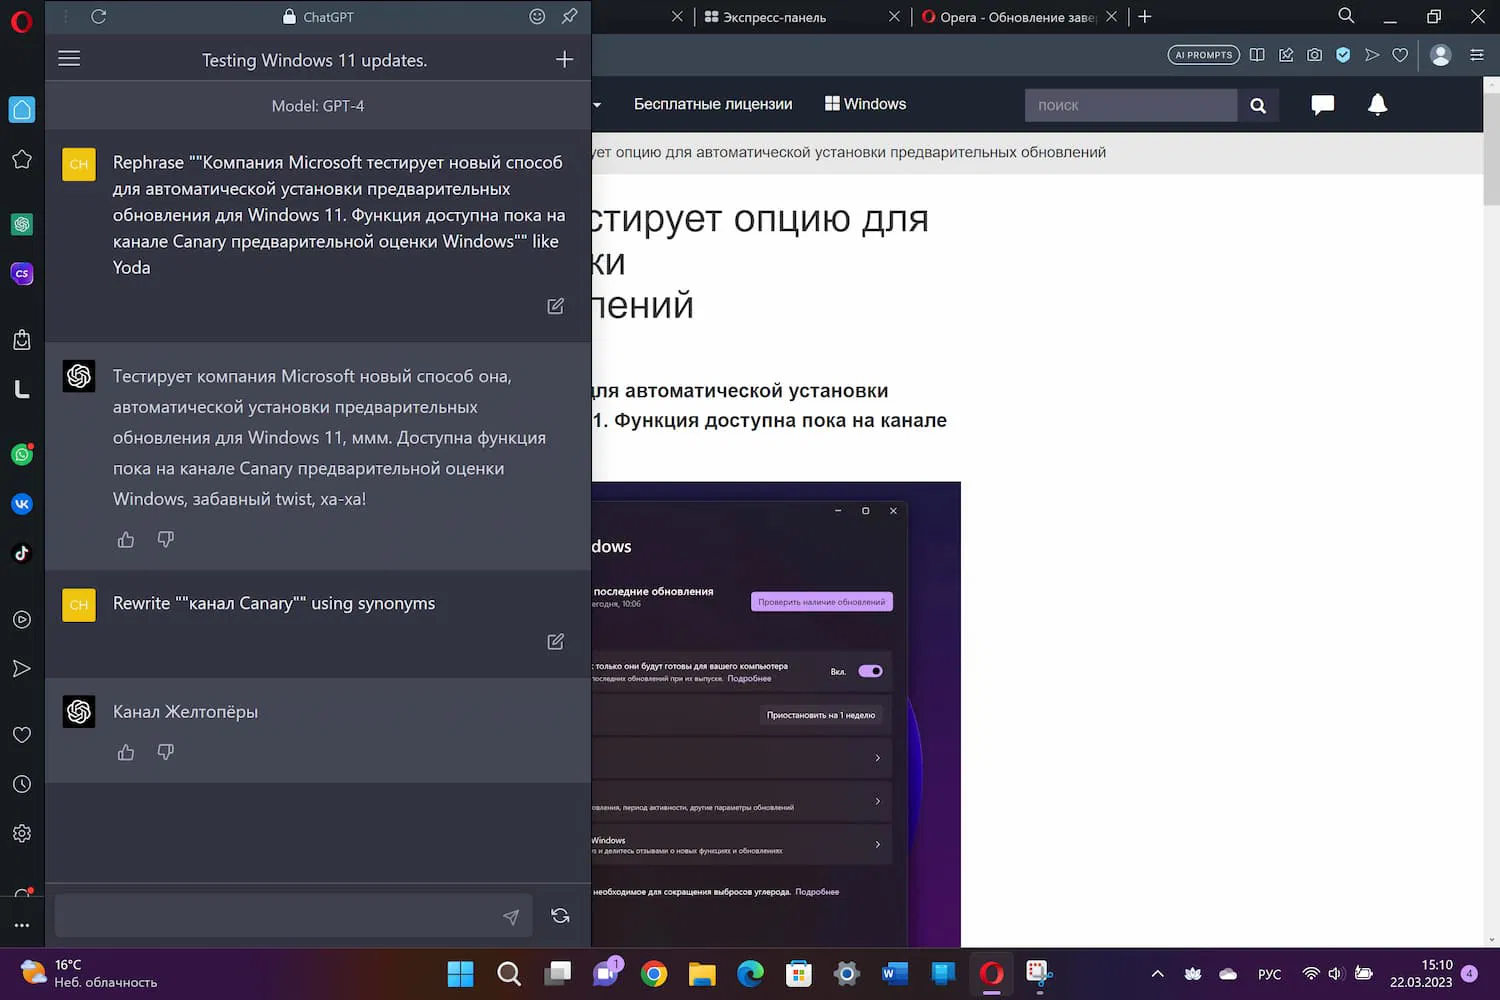Open Google Chrome from taskbar

point(654,974)
